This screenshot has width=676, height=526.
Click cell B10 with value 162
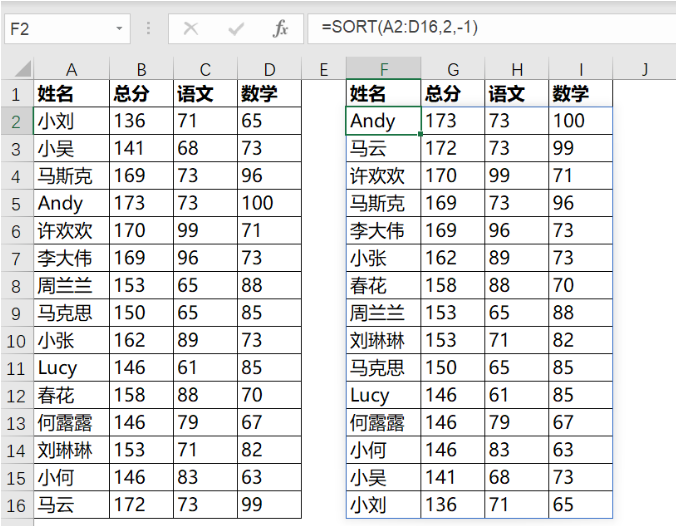(141, 341)
